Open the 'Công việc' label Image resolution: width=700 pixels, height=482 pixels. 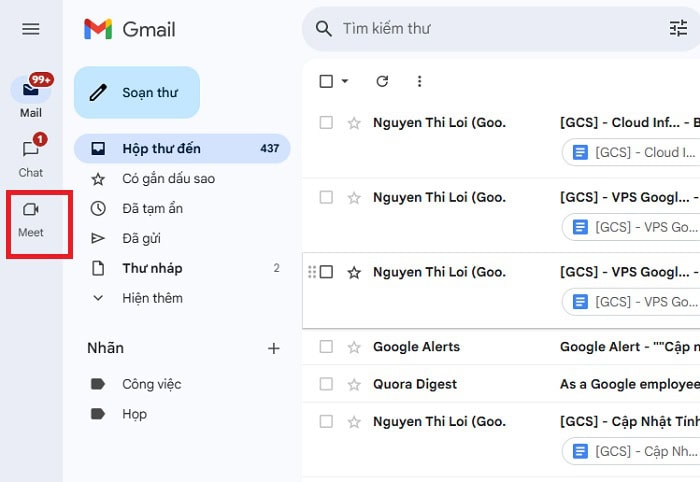point(151,384)
